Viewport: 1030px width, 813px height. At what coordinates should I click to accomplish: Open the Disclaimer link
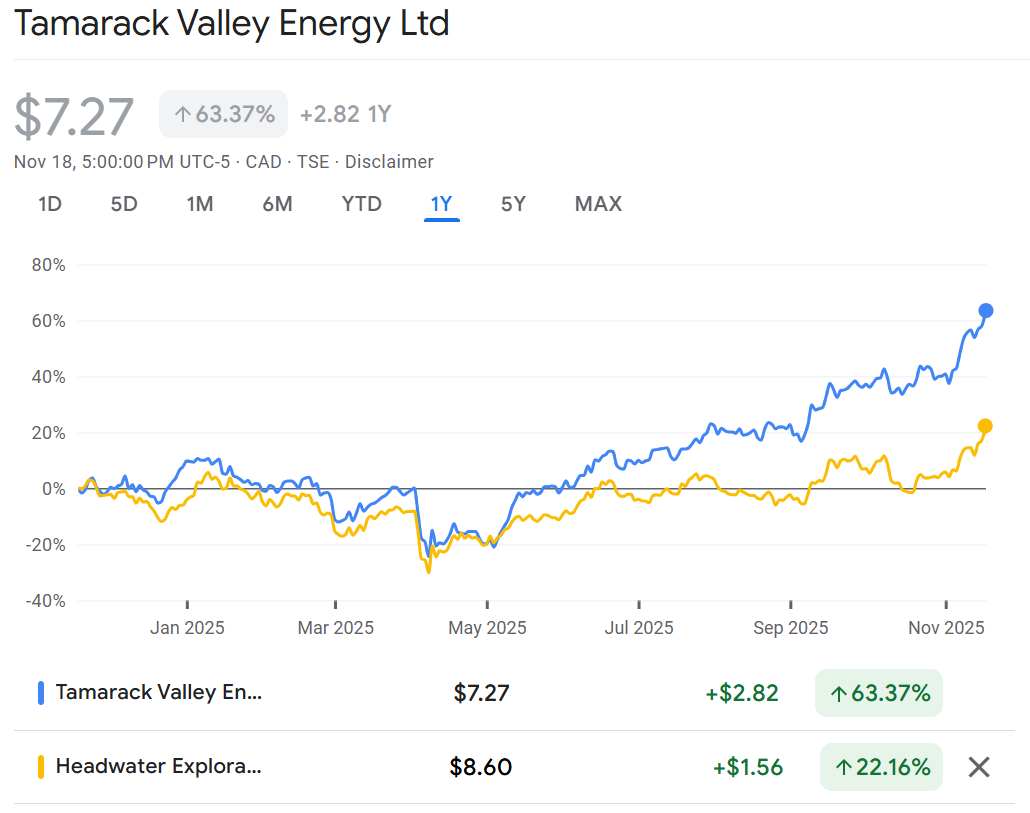click(389, 162)
